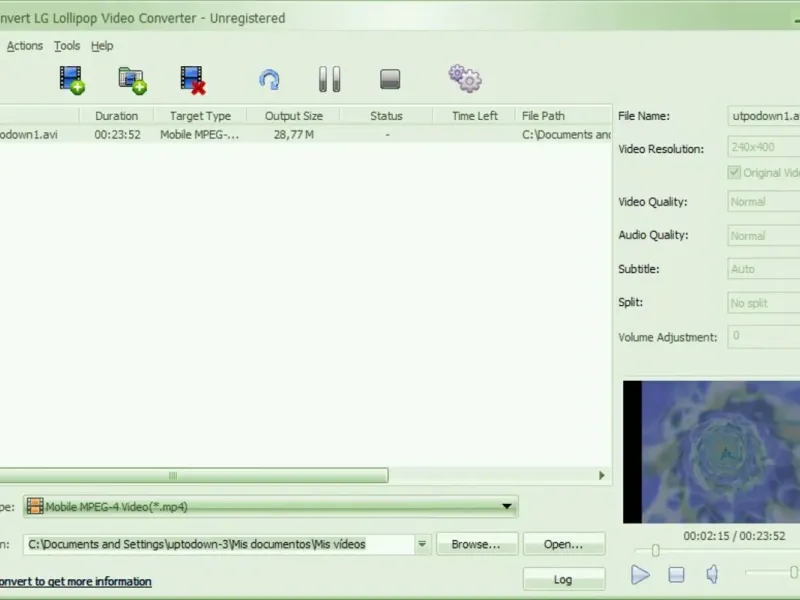This screenshot has width=800, height=600.
Task: Click the C:\Documents file path cell
Action: (x=566, y=135)
